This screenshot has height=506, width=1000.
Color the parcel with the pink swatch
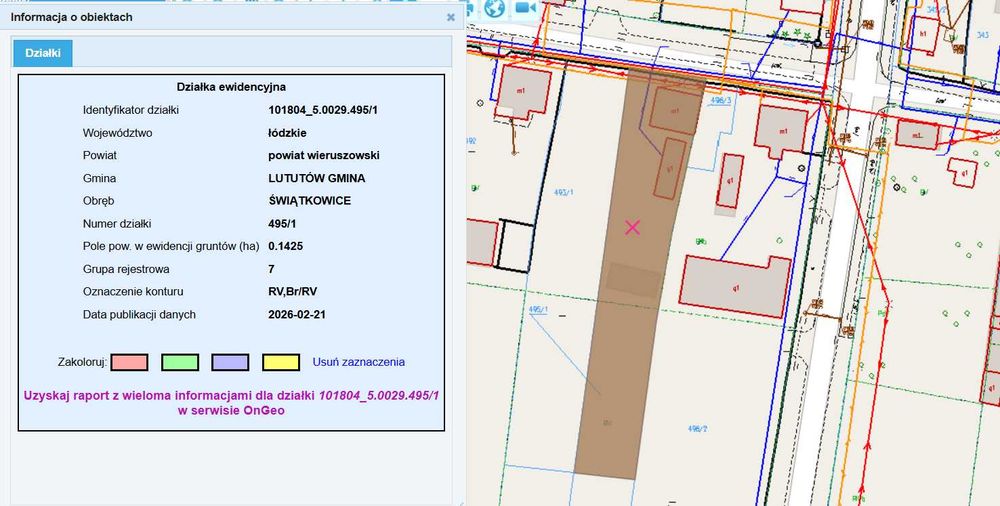[x=129, y=362]
